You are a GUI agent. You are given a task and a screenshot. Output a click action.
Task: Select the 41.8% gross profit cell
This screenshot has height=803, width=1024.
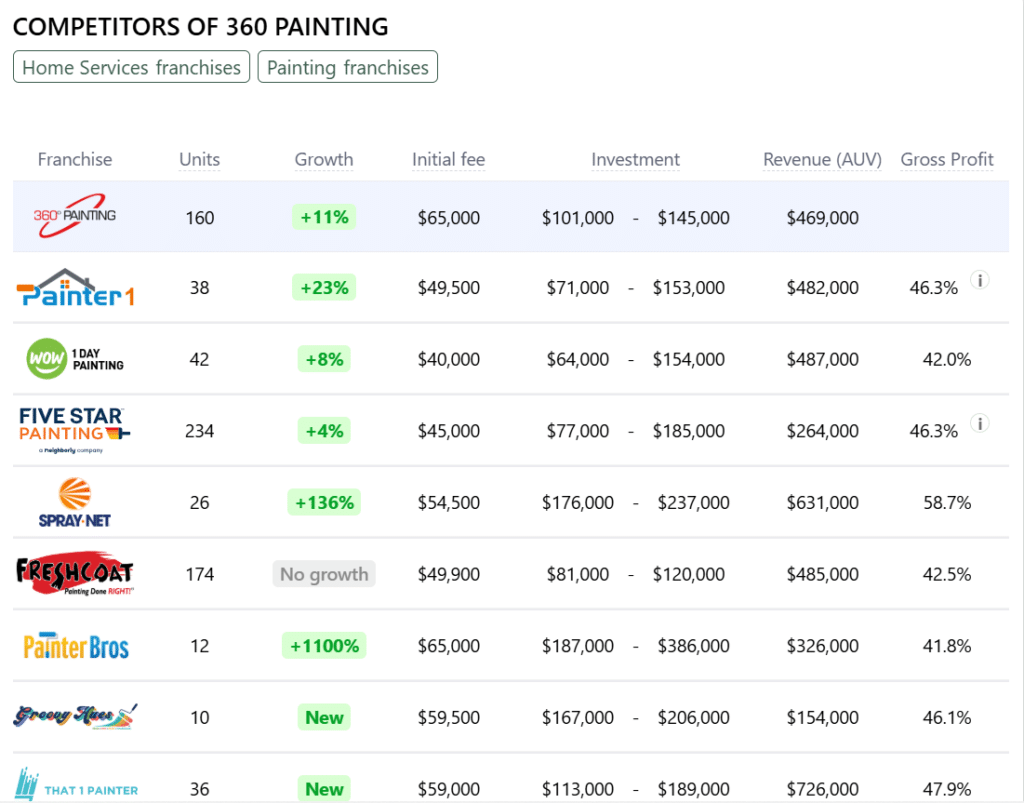(946, 646)
